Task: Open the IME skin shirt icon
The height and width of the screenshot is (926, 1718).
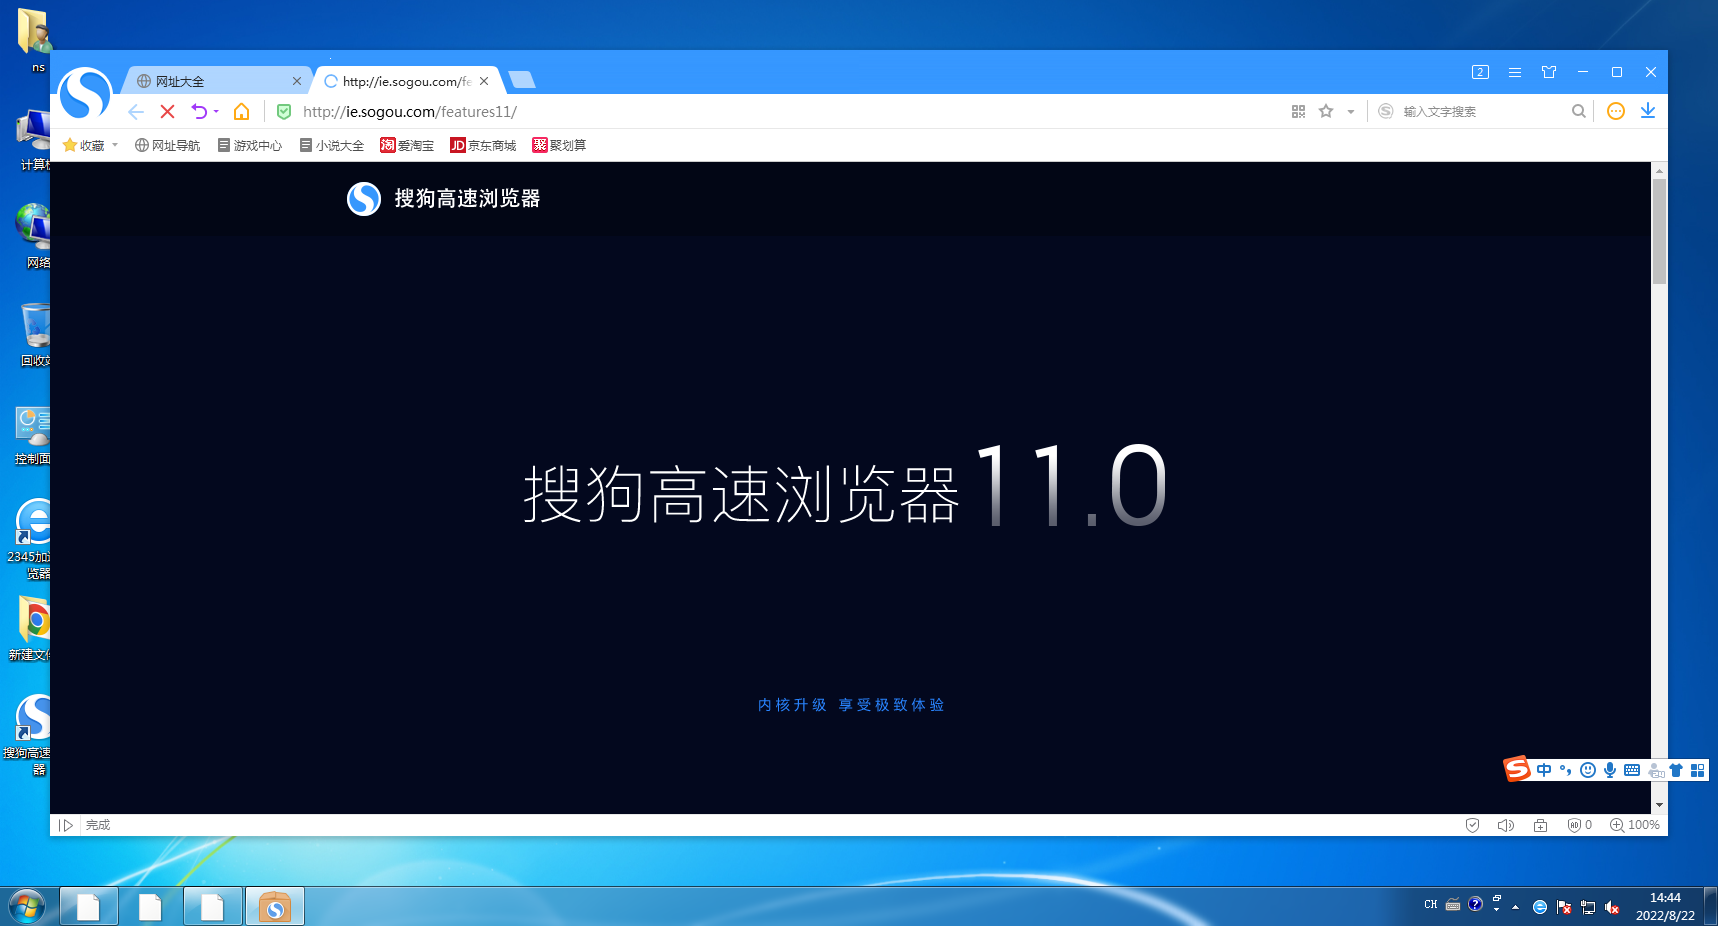Action: click(x=1676, y=770)
